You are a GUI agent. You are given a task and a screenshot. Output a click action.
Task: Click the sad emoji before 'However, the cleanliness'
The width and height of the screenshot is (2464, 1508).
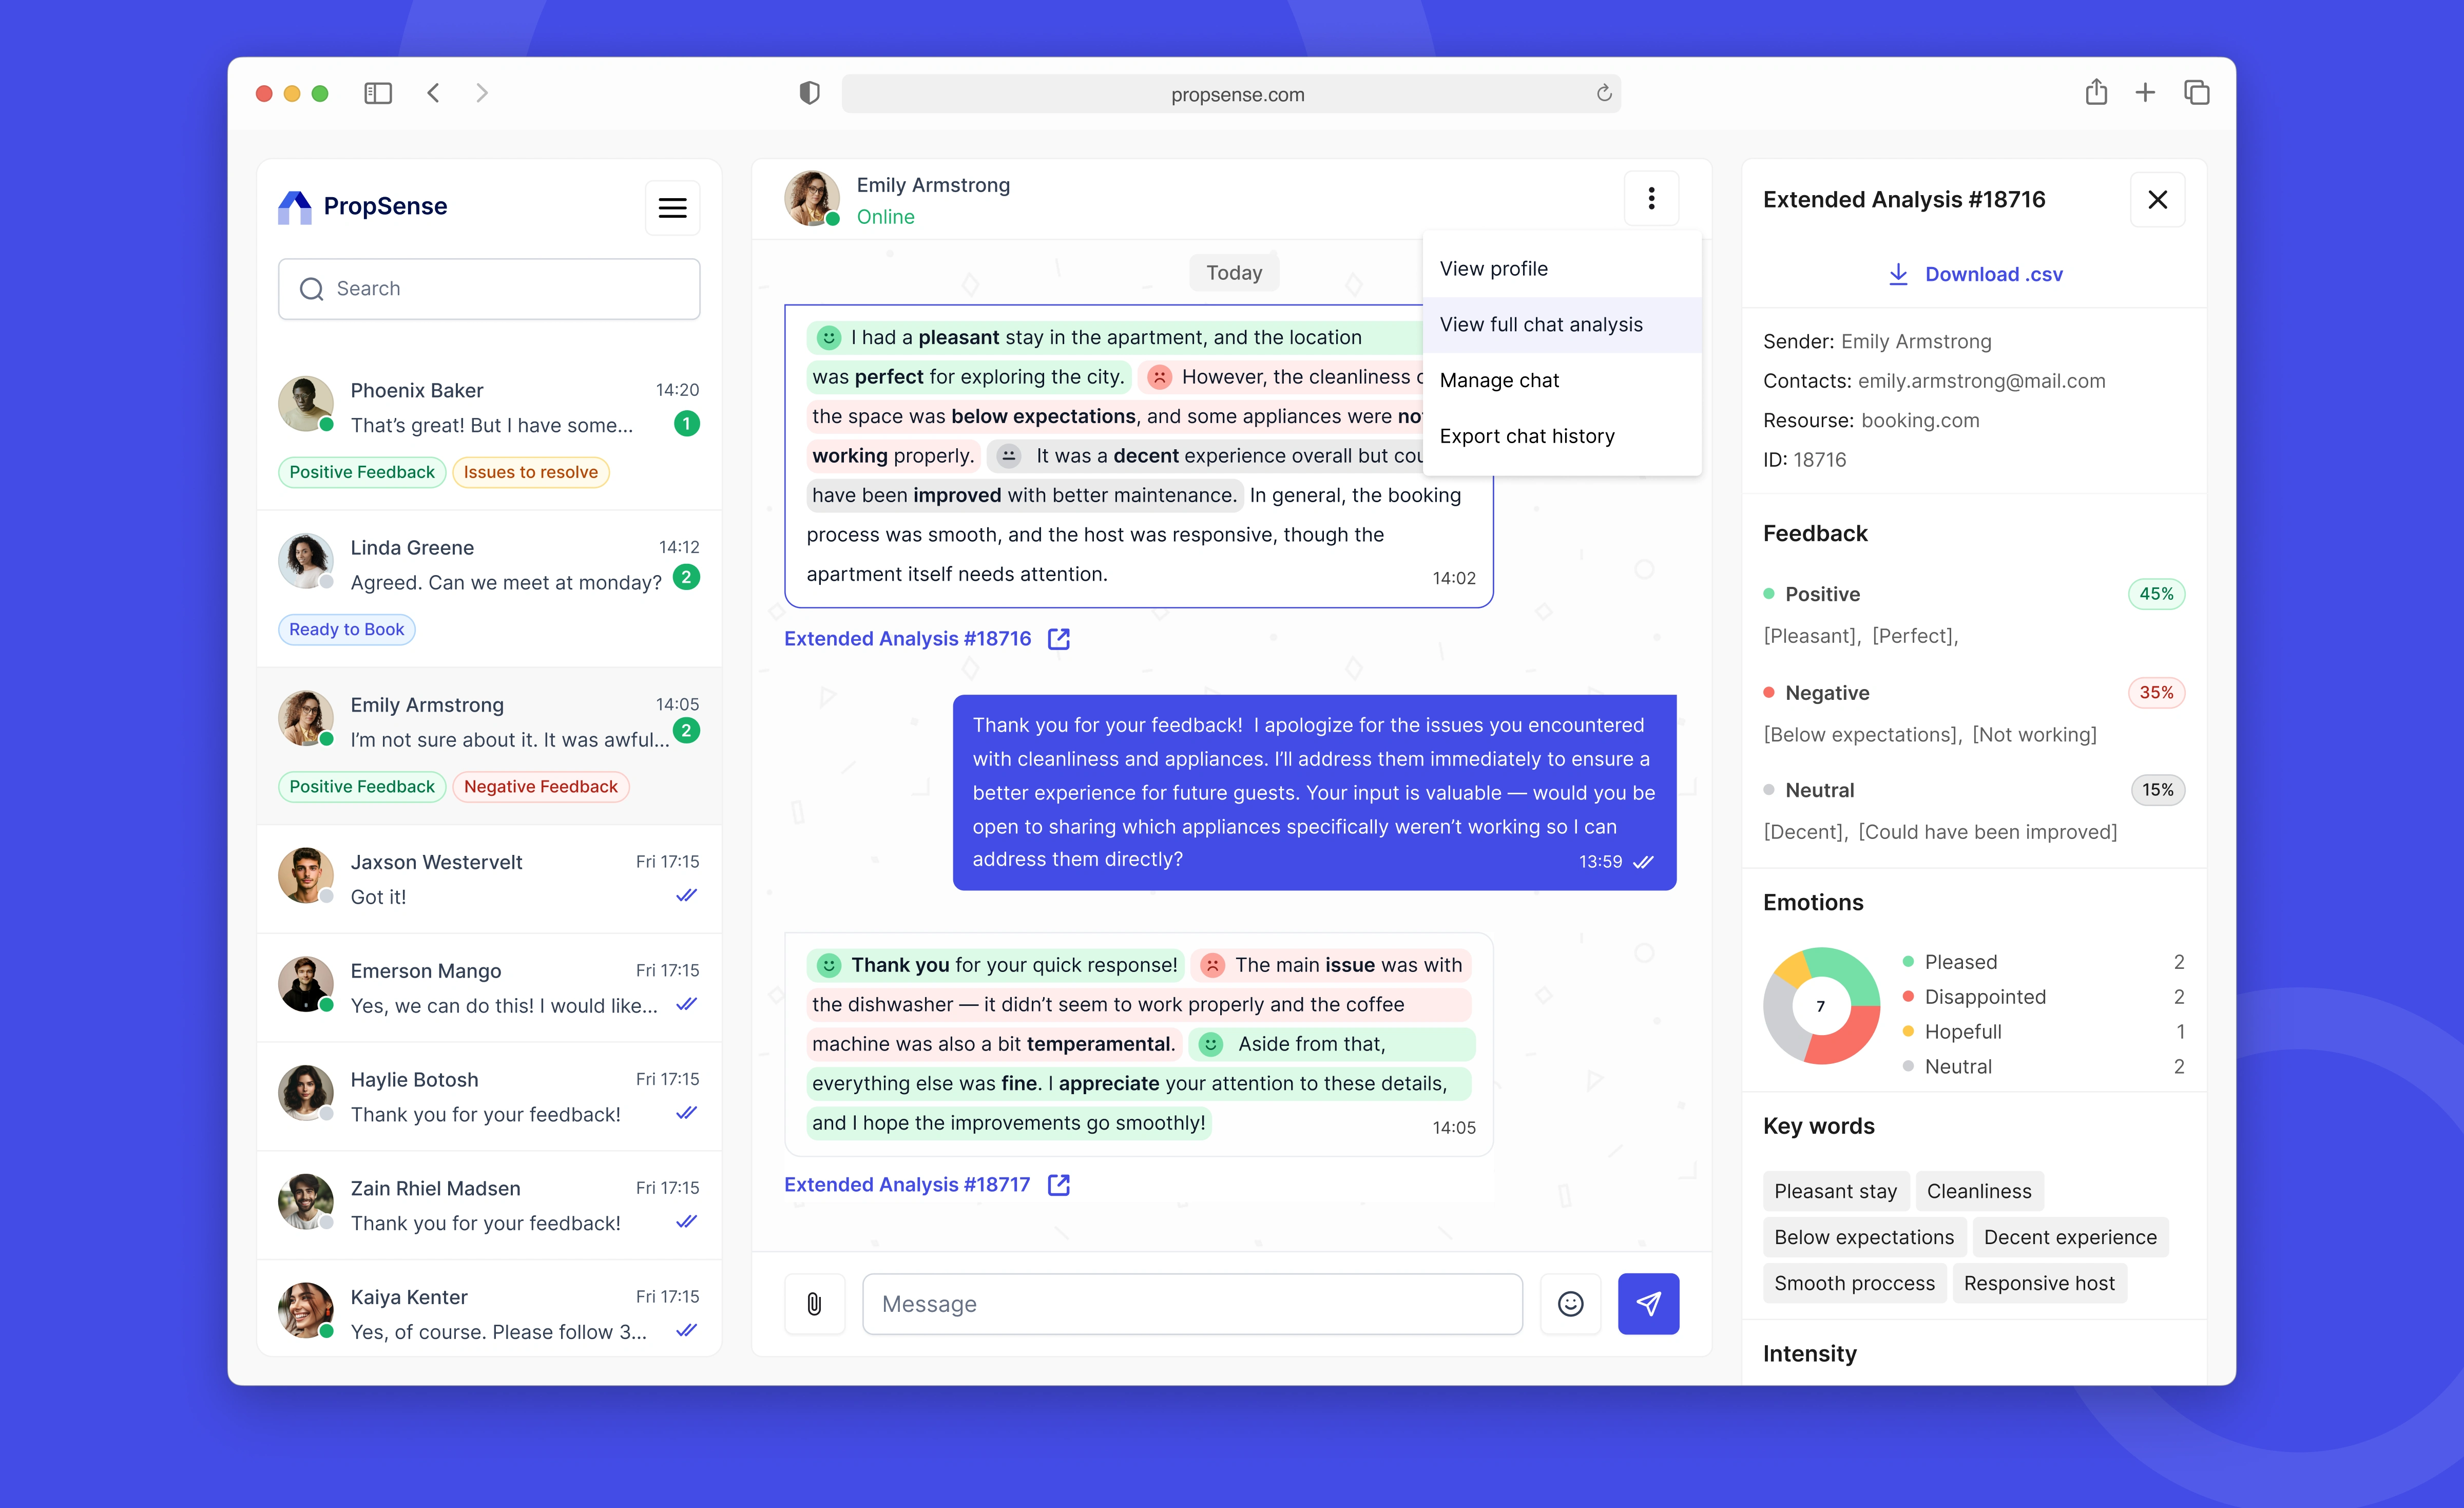1159,377
